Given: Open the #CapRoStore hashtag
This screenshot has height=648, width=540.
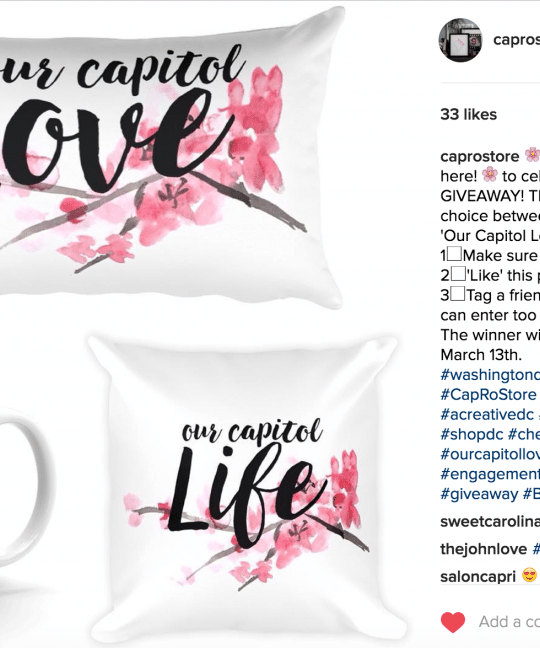Looking at the screenshot, I should (488, 395).
